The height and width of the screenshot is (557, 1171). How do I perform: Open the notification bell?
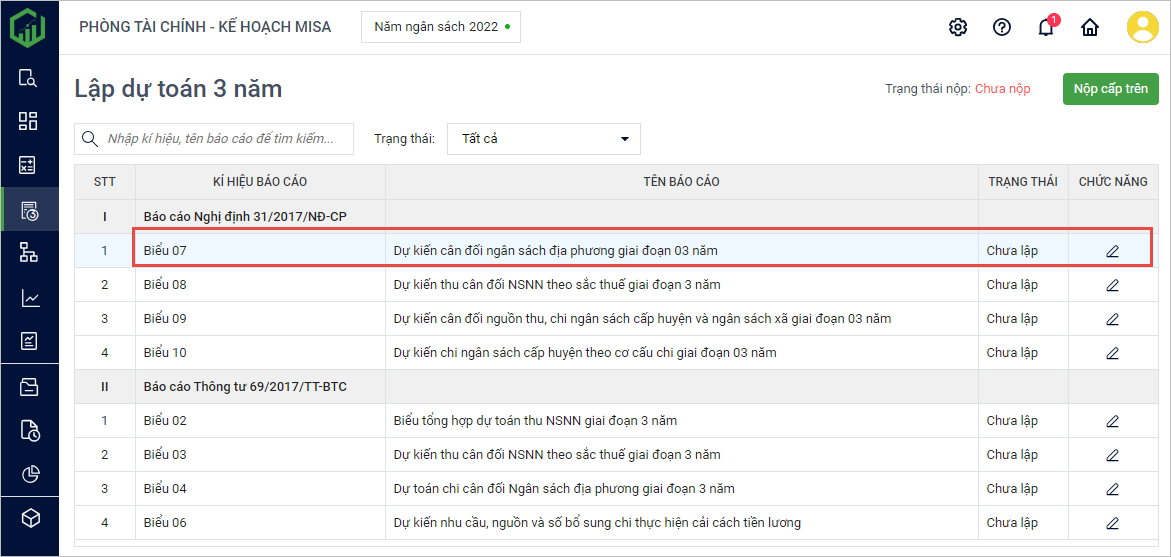point(1046,27)
